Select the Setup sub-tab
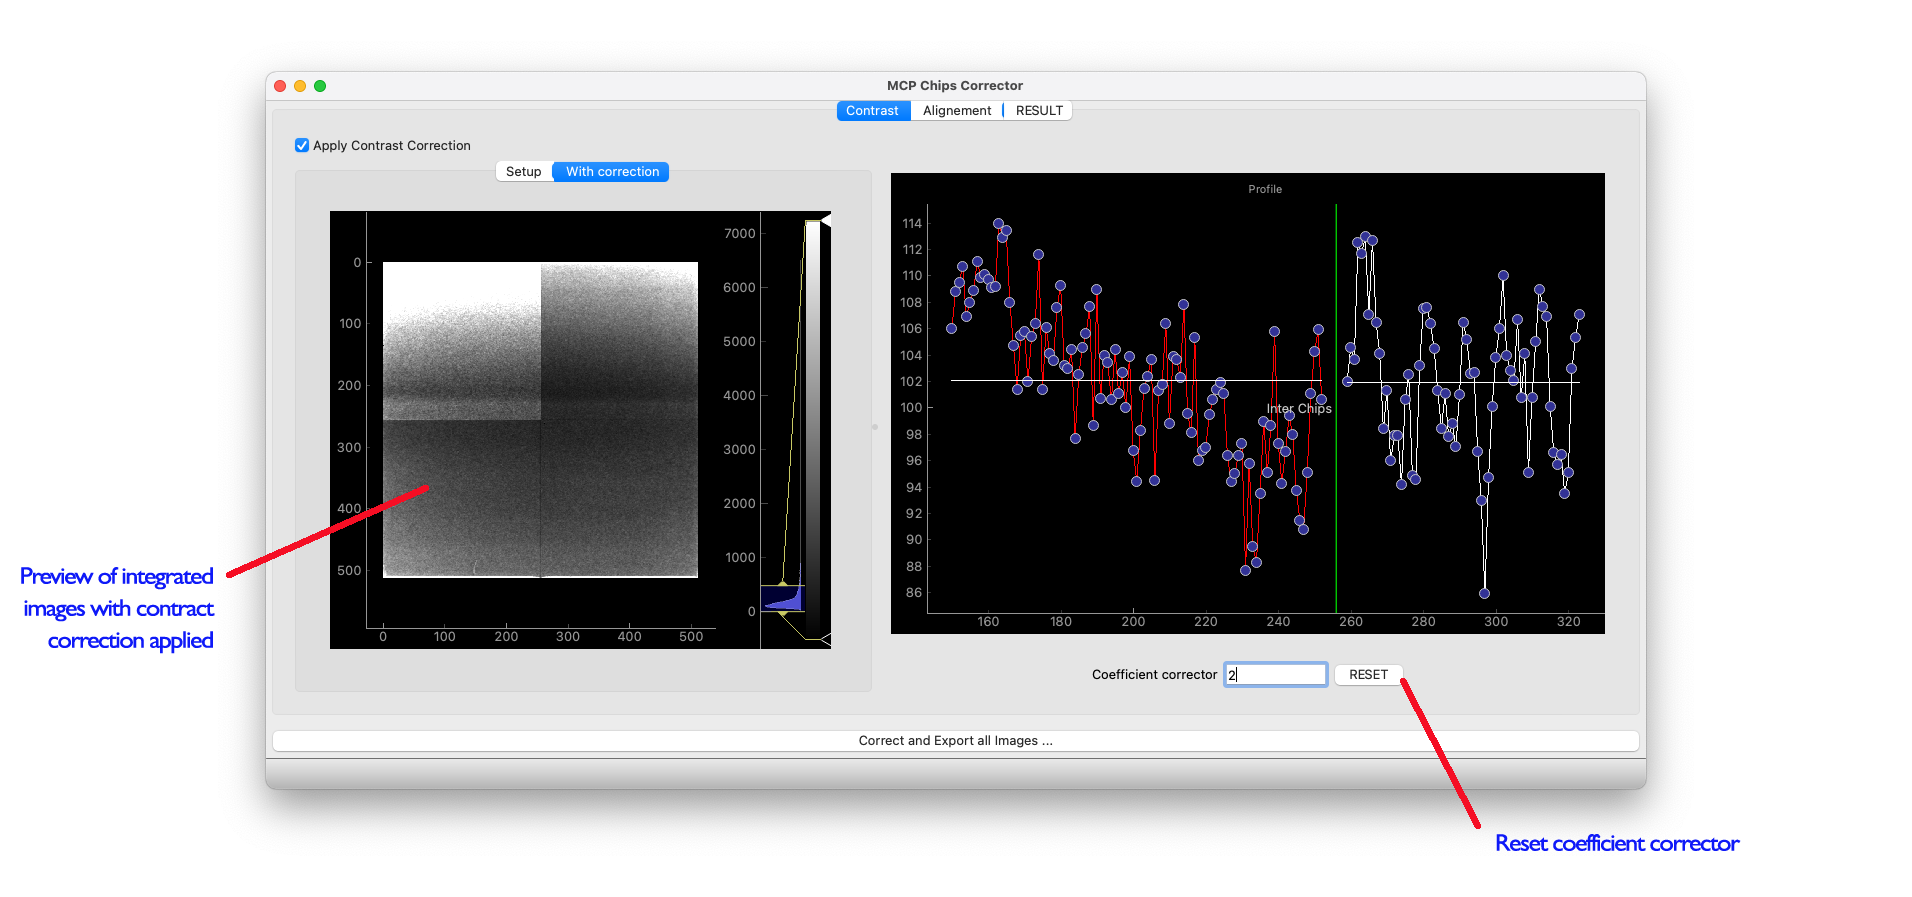This screenshot has height=897, width=1912. (x=523, y=172)
